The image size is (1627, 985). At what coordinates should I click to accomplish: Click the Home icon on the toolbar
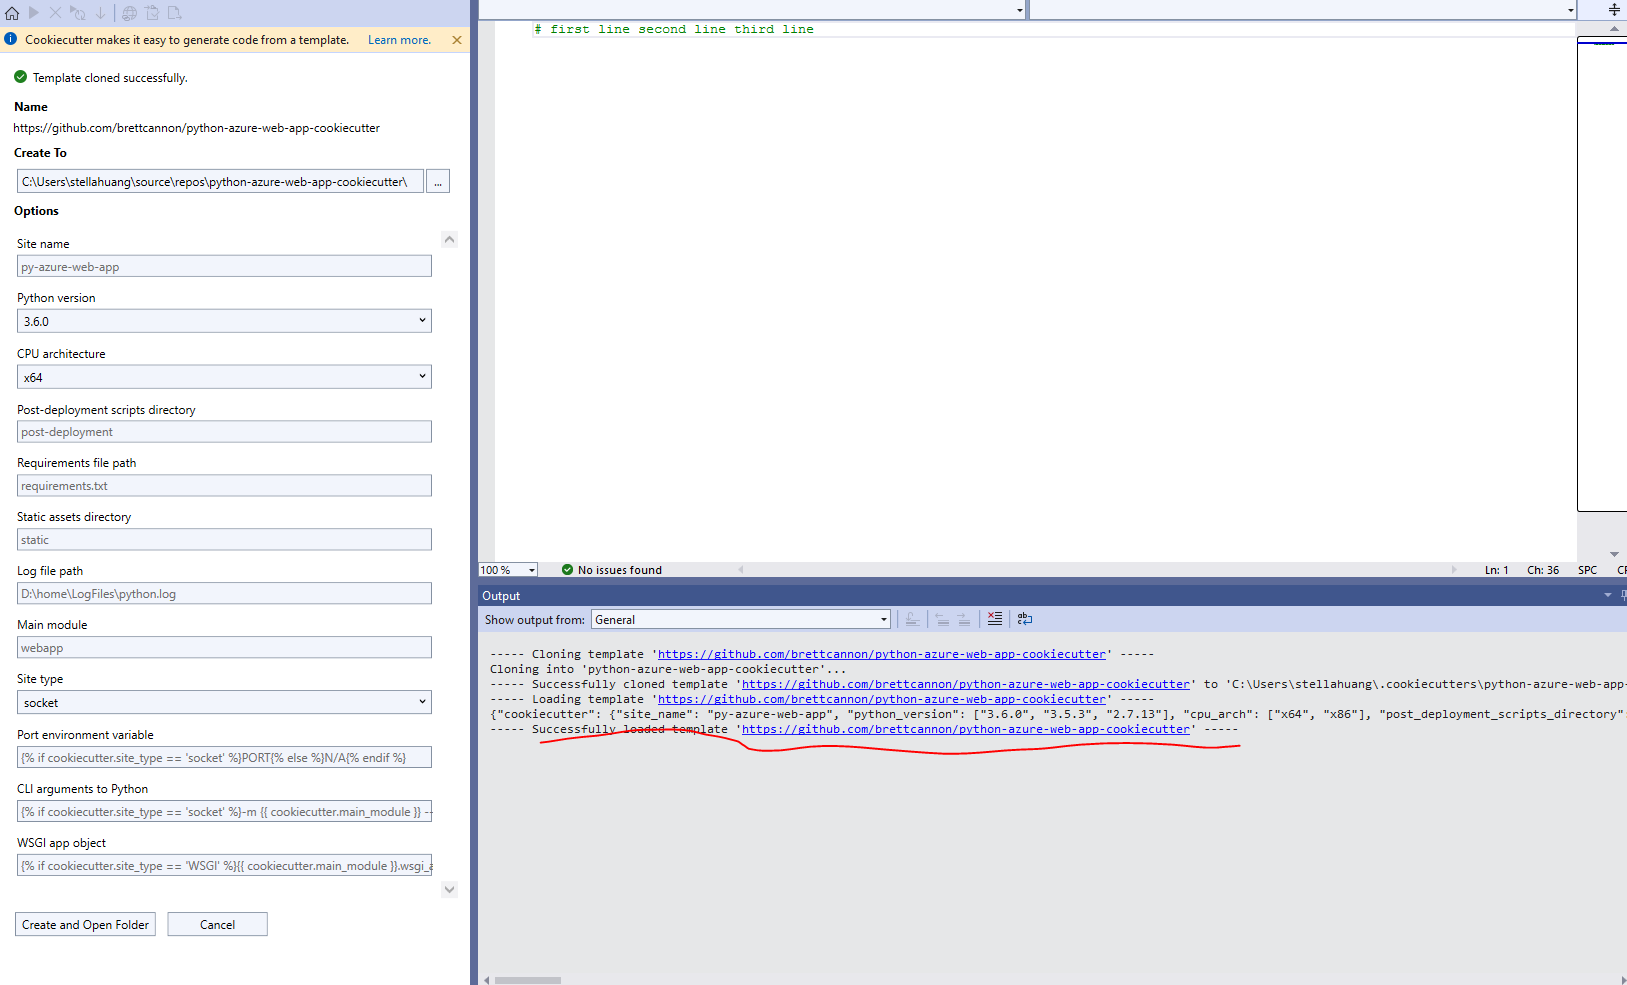11,12
